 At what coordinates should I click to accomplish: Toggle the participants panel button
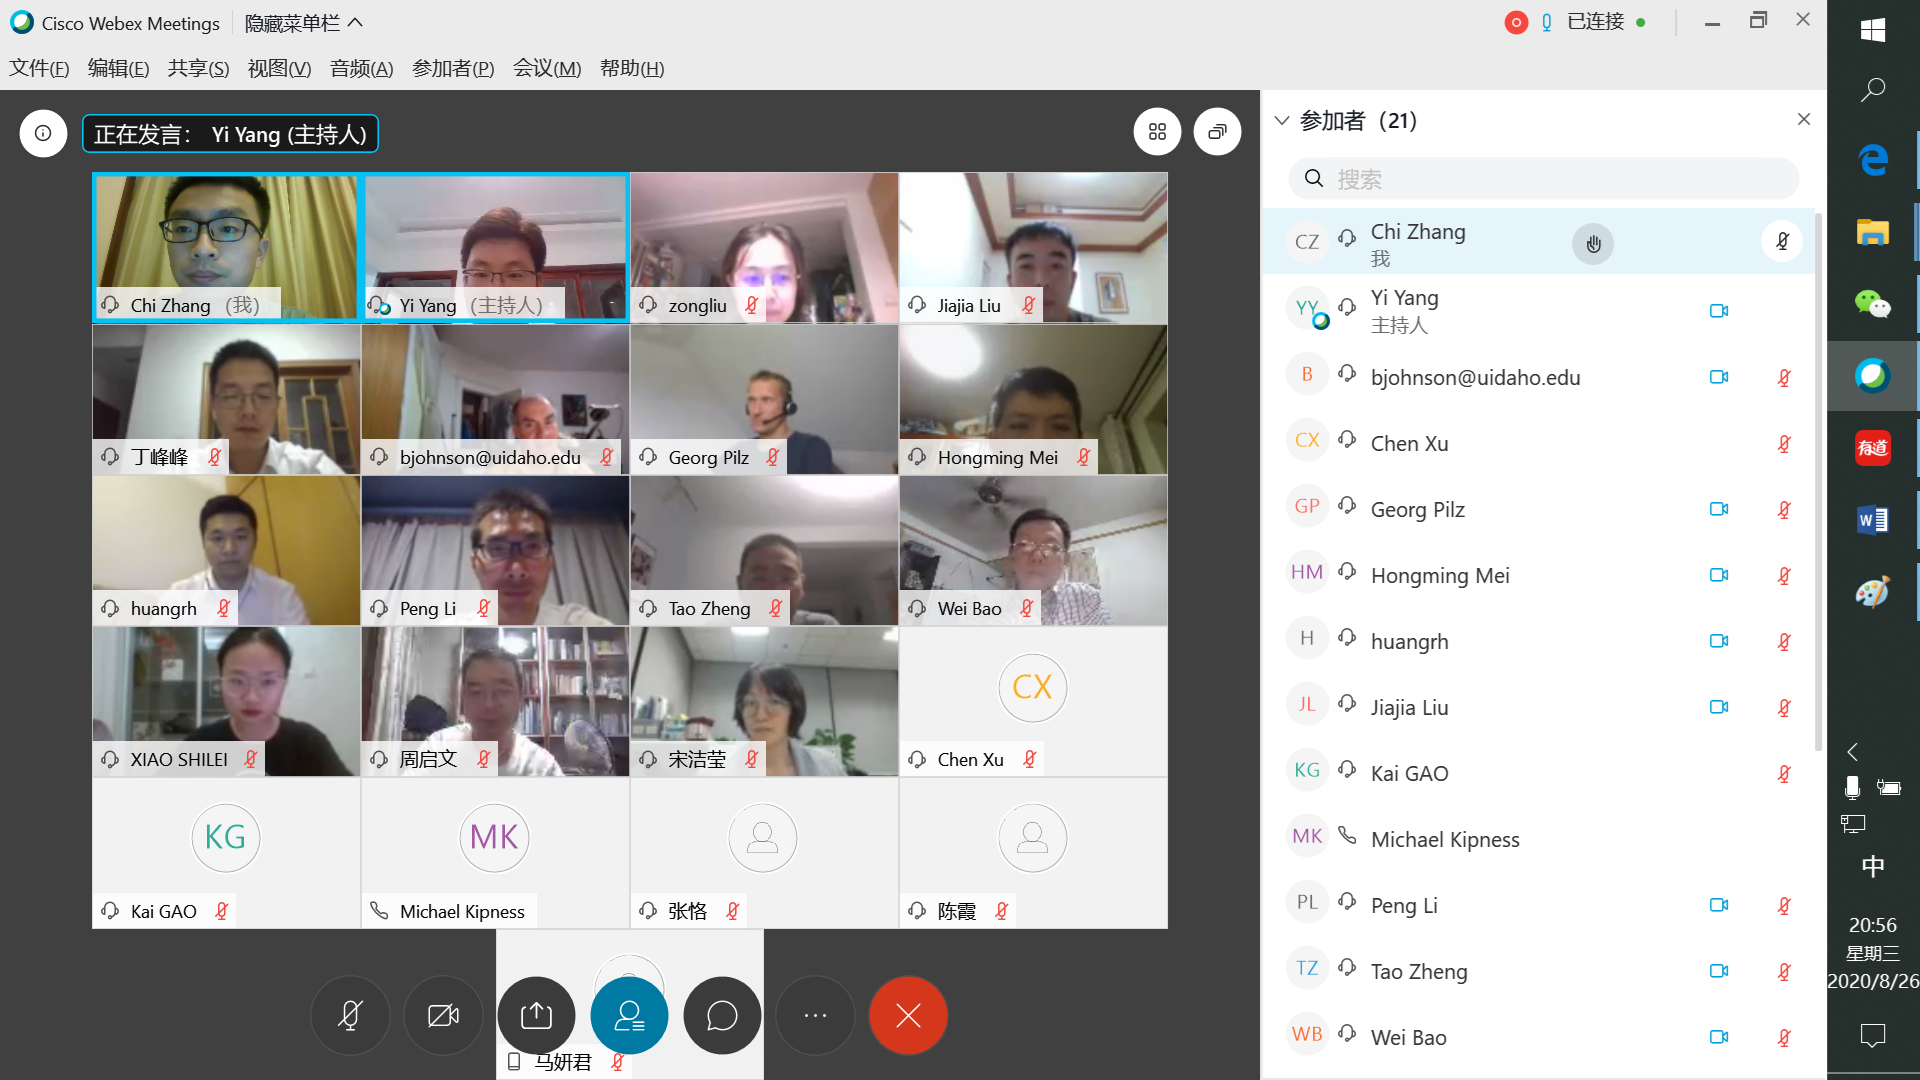[x=629, y=1016]
